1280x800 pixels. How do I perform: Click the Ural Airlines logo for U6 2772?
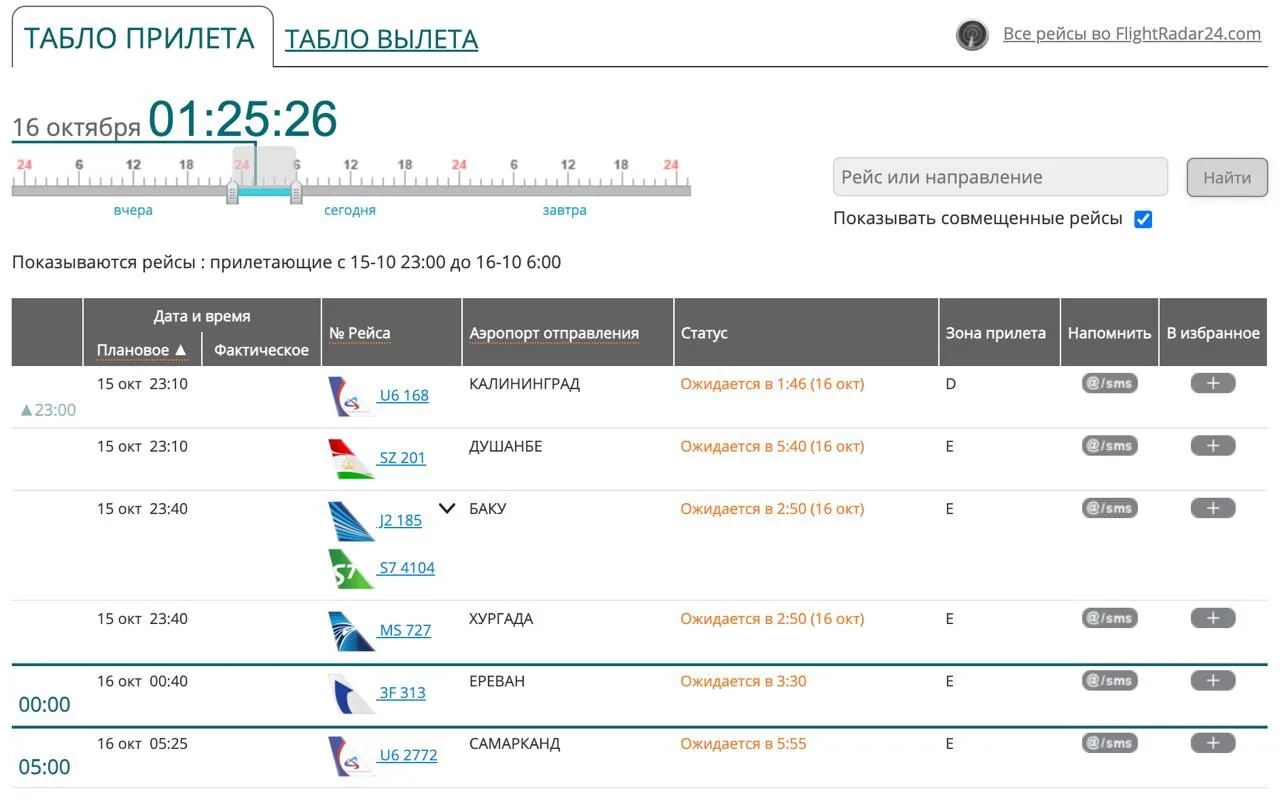point(351,756)
